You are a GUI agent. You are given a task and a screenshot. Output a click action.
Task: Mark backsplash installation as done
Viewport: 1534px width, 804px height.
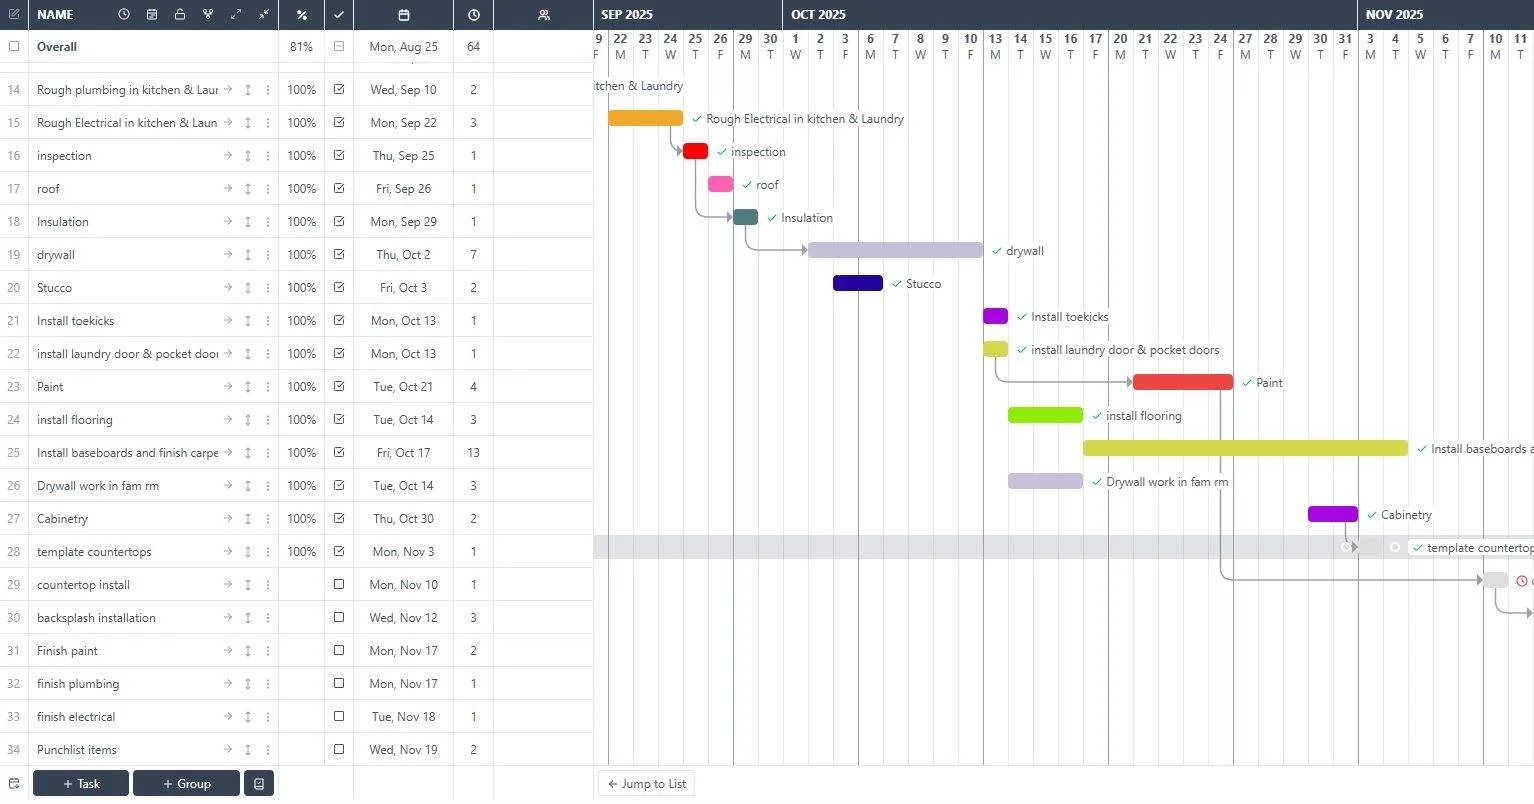pos(339,617)
